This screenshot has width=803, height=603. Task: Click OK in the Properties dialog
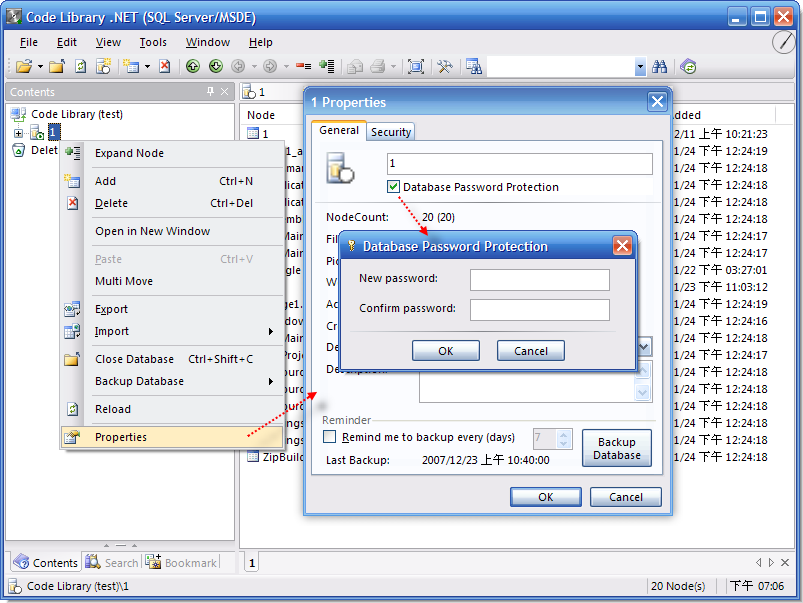pos(545,497)
